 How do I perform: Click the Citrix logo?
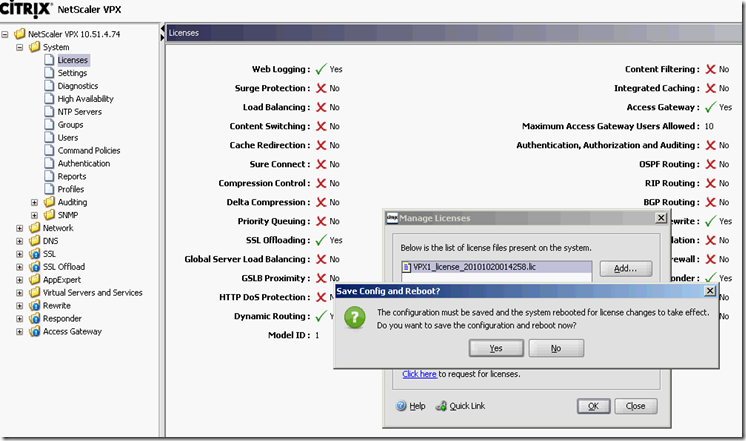pos(25,9)
